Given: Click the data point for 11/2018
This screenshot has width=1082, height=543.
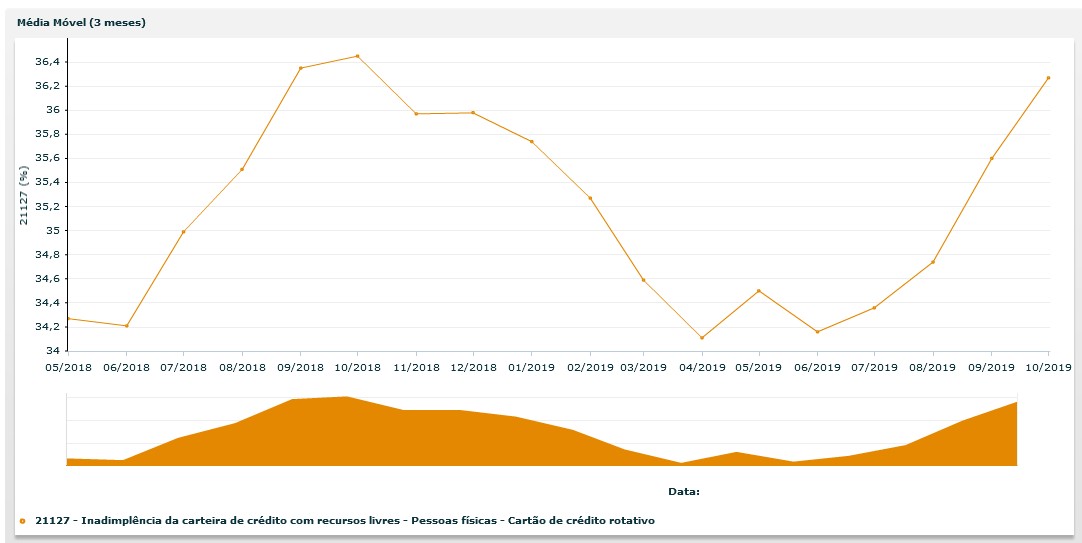Looking at the screenshot, I should tap(416, 114).
